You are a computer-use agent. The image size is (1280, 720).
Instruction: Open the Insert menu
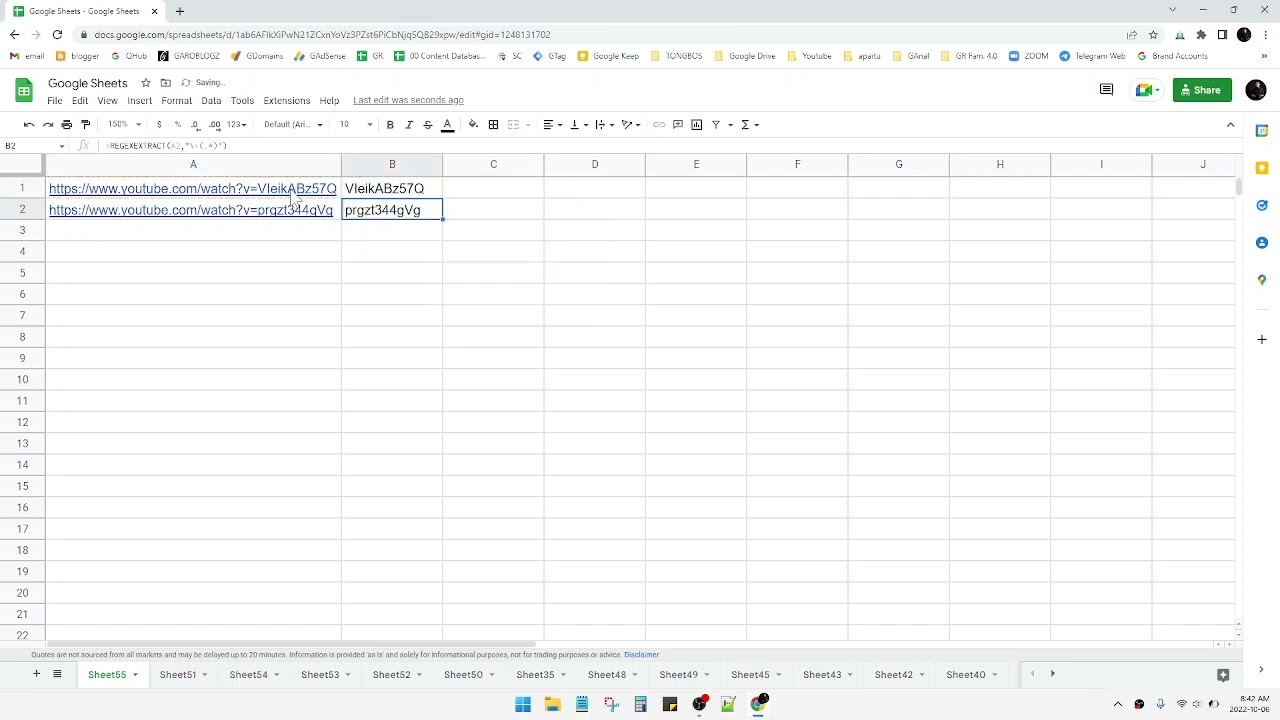pyautogui.click(x=140, y=101)
